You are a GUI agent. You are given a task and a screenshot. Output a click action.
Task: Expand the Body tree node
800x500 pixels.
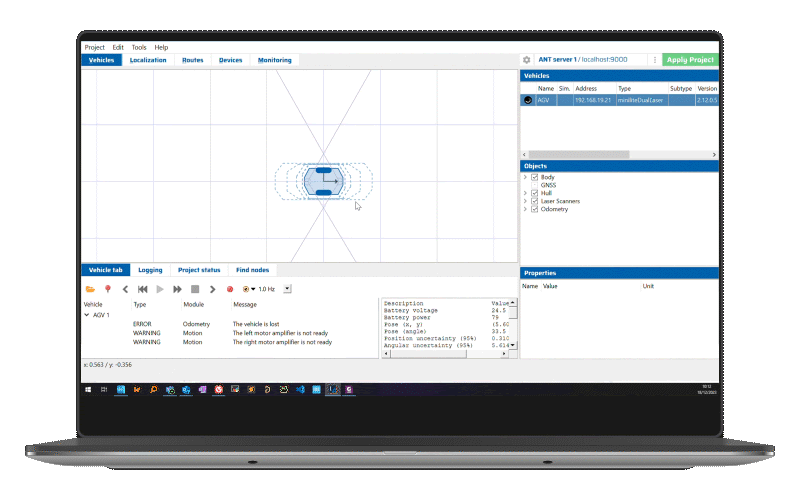click(x=525, y=177)
